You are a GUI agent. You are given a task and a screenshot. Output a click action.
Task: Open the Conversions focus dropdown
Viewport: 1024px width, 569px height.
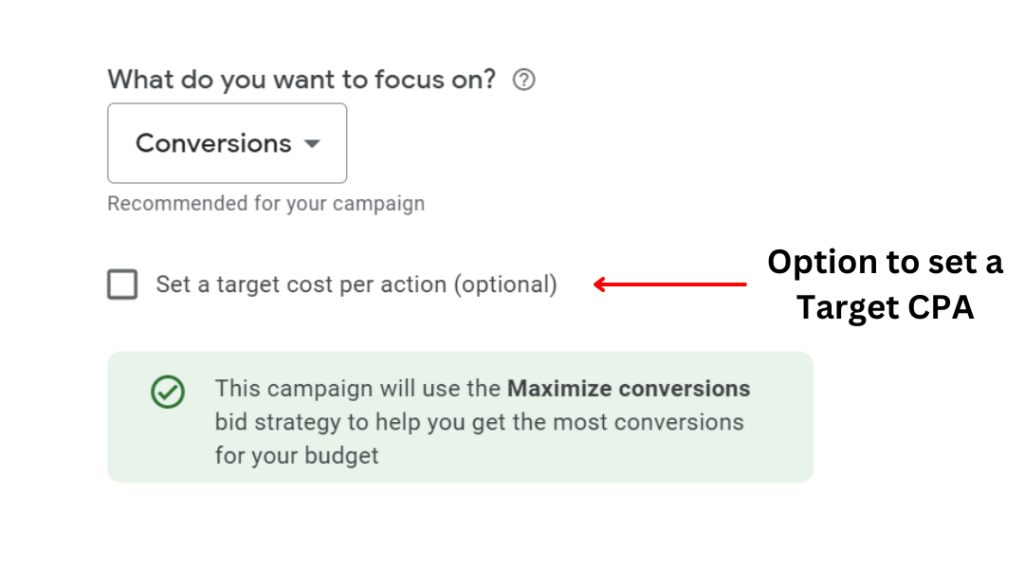[227, 143]
